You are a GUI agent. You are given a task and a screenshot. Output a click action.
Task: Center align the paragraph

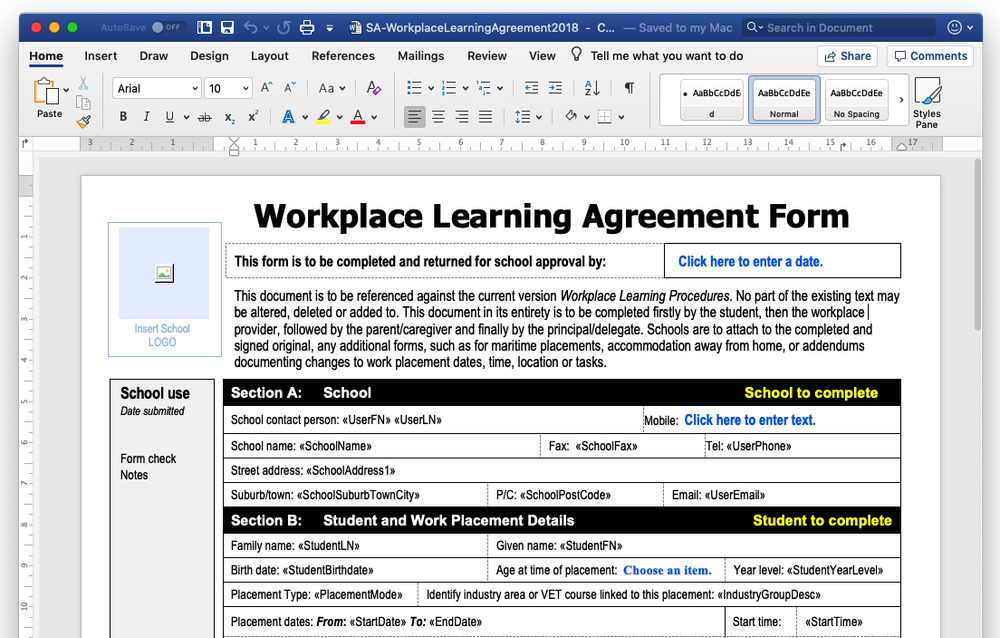click(438, 117)
